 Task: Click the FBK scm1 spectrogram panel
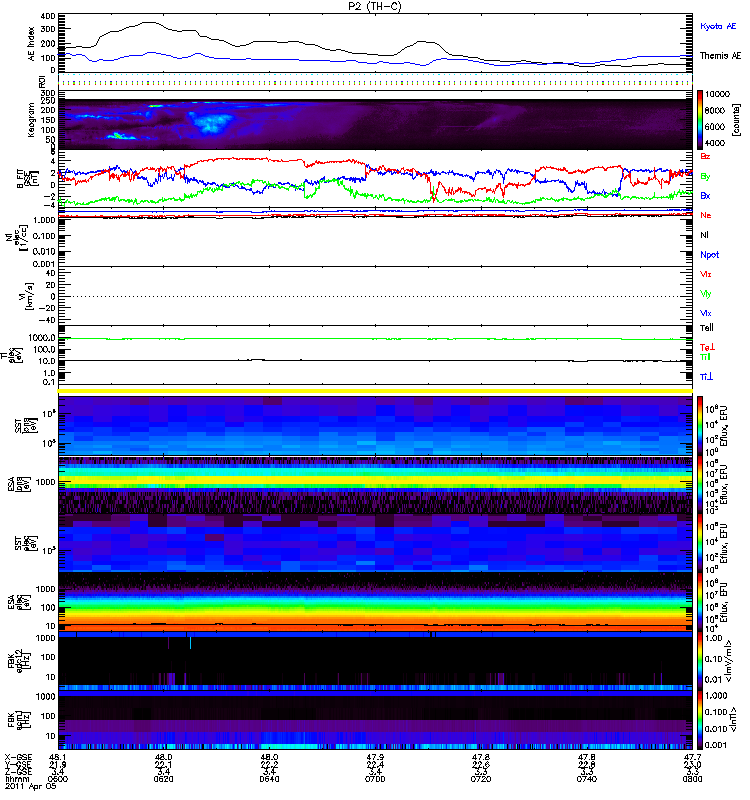(375, 719)
